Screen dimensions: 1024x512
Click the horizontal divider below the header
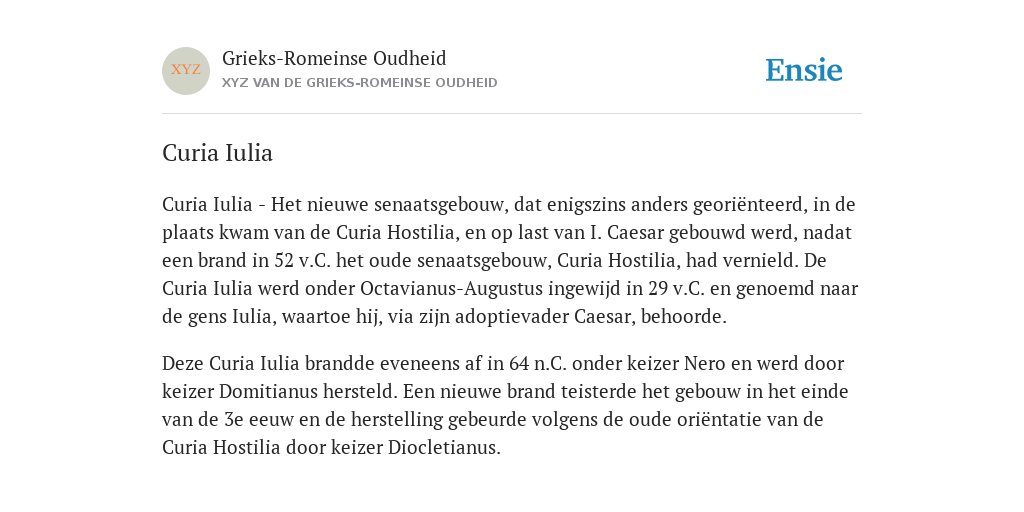[x=512, y=114]
